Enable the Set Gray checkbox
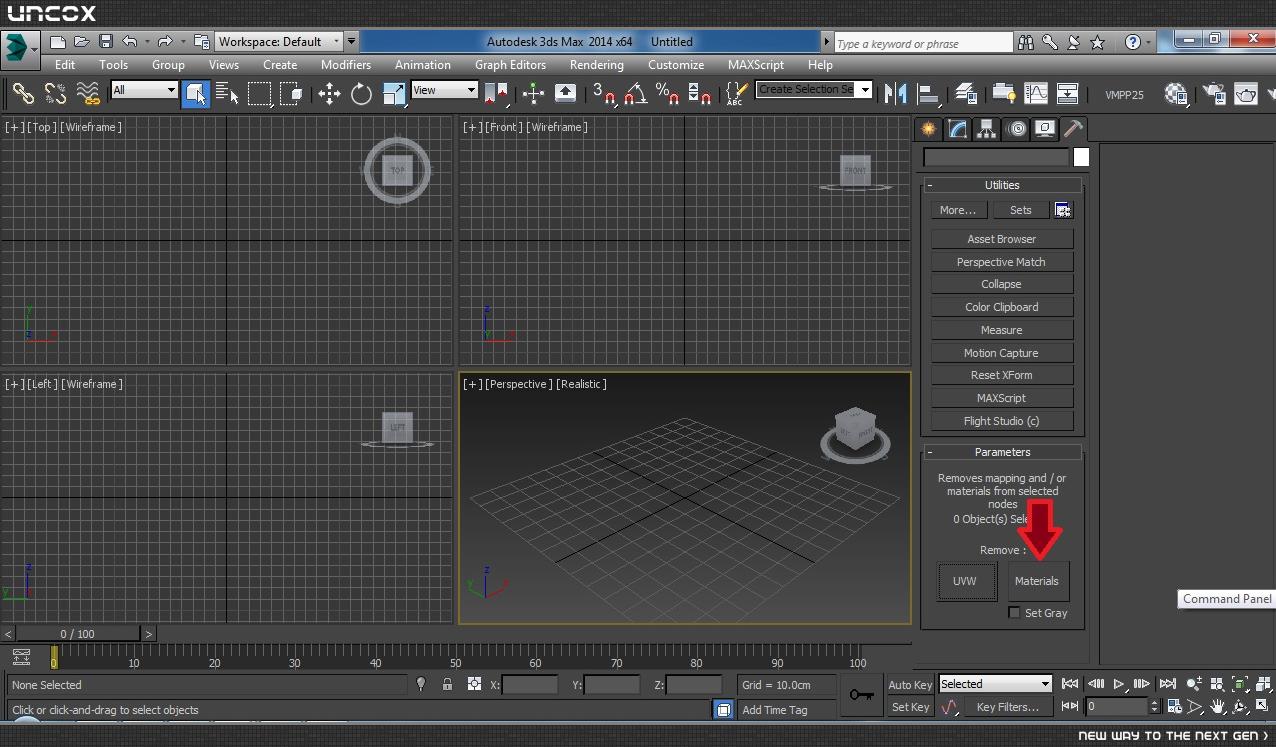This screenshot has height=747, width=1276. click(1014, 613)
